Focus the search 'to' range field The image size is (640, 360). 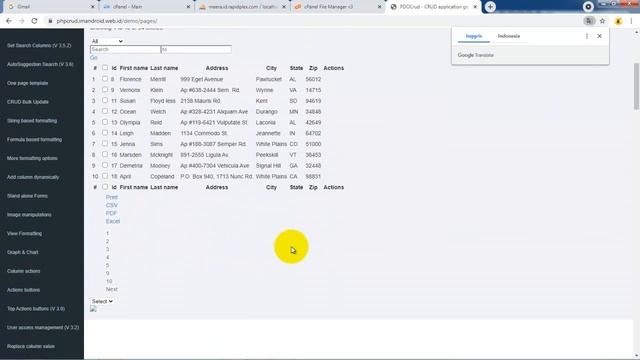pos(196,49)
